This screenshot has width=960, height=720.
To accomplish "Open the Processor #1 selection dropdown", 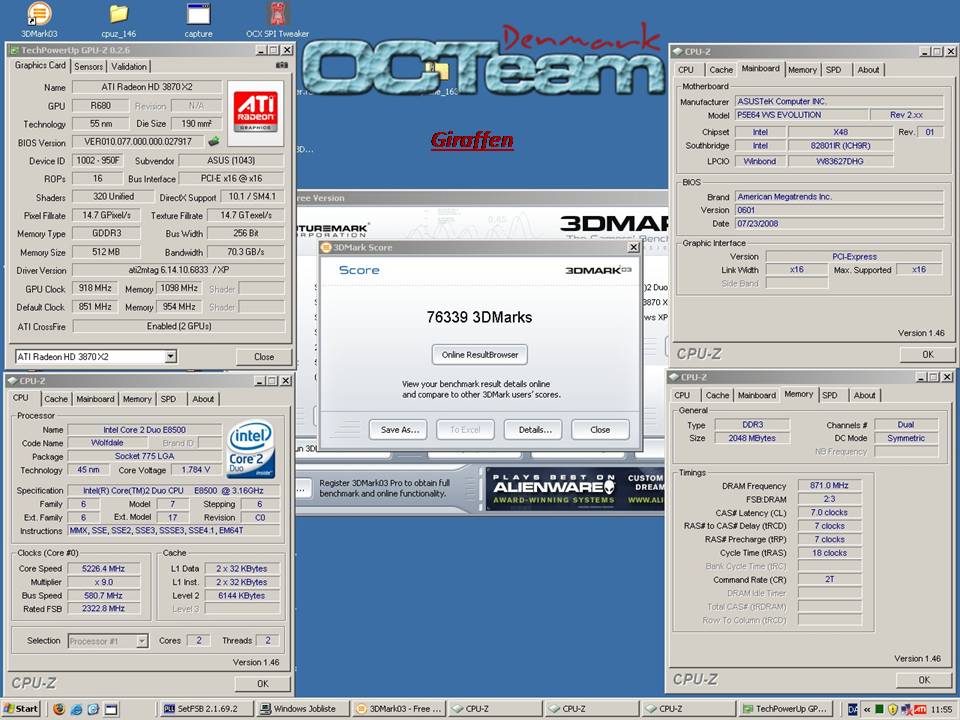I will coord(142,641).
